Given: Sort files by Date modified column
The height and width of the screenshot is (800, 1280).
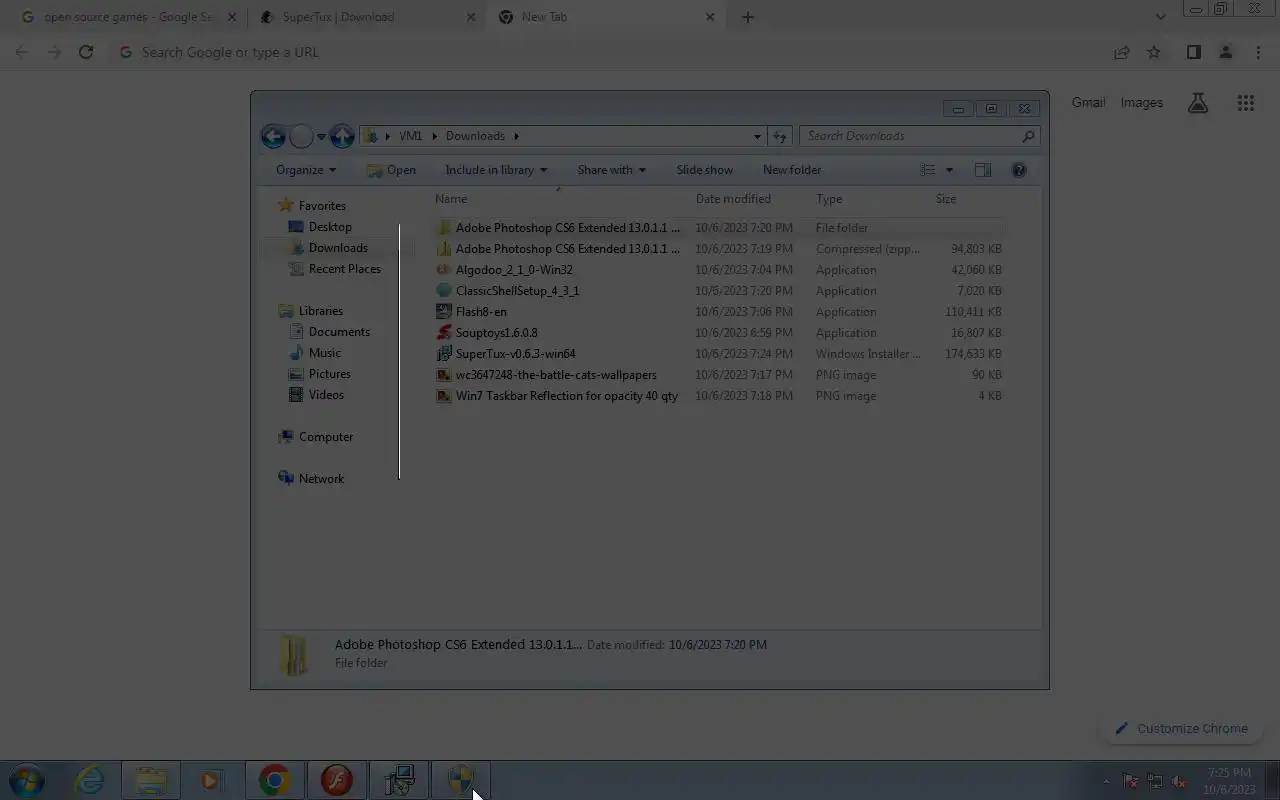Looking at the screenshot, I should point(750,199).
